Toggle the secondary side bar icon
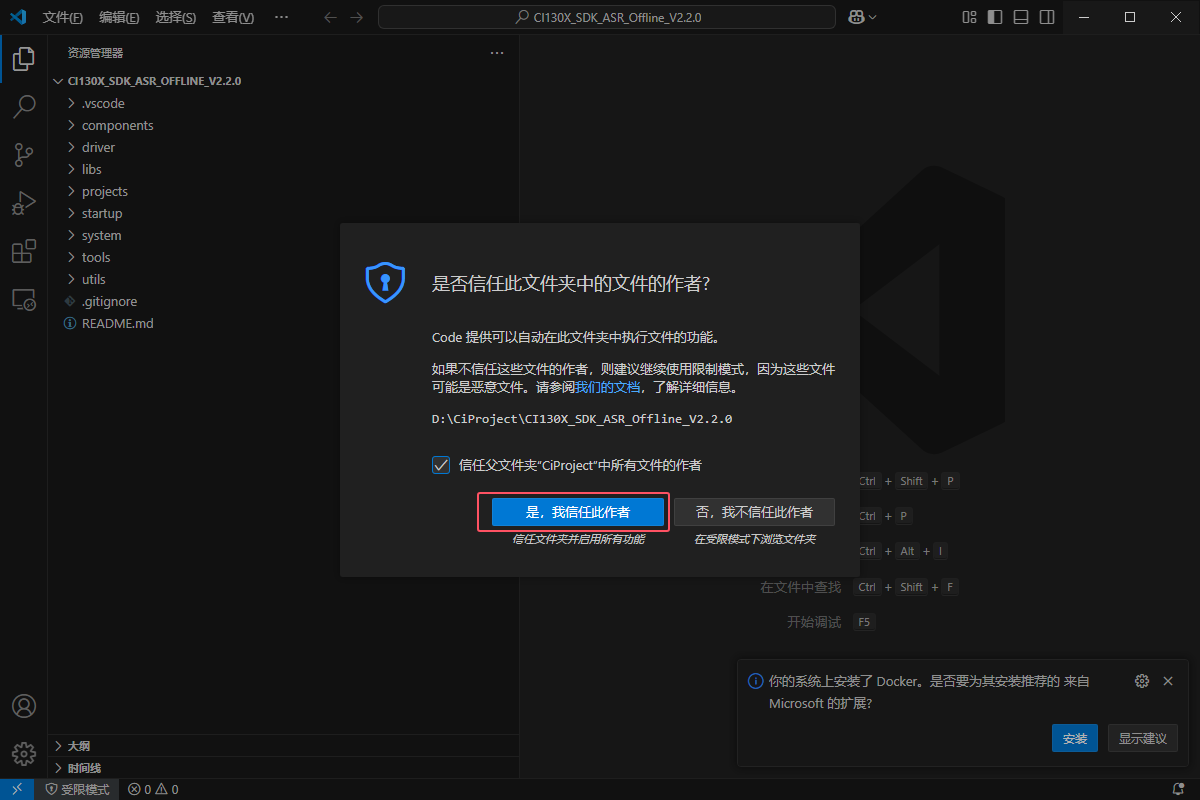Screen dimensions: 1200x800 coord(1046,17)
